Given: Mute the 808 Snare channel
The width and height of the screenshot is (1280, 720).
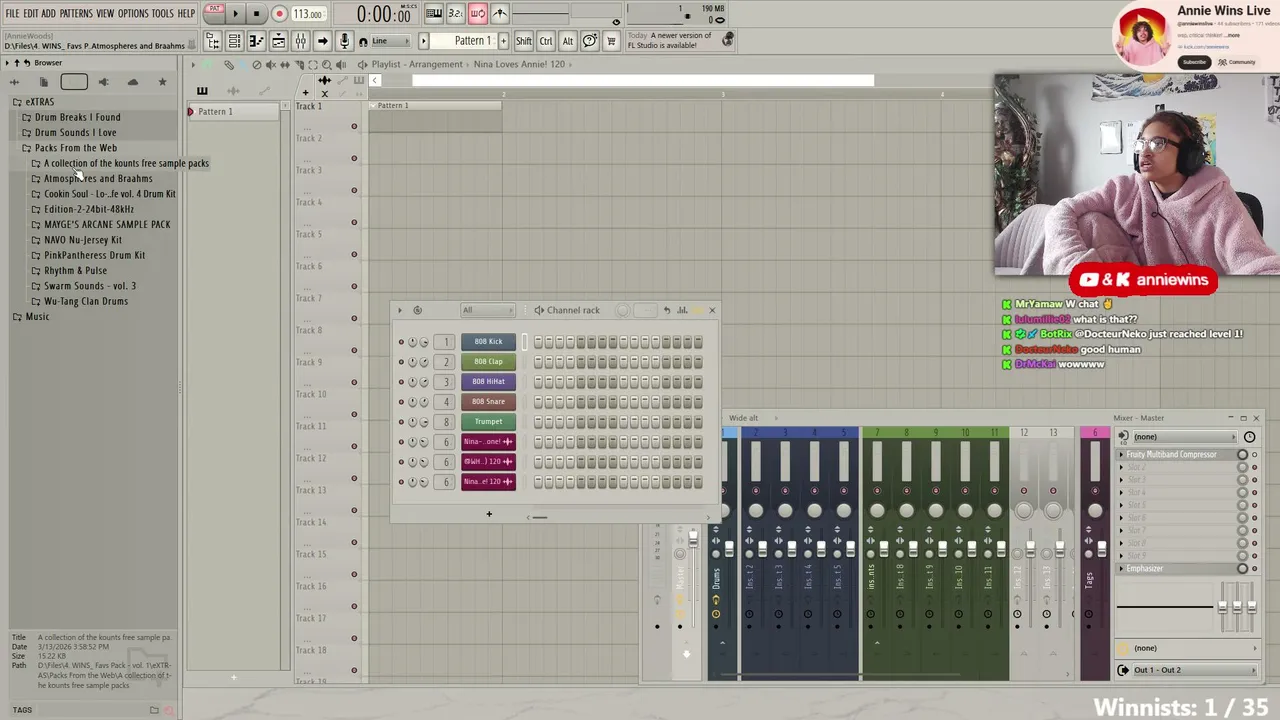Looking at the screenshot, I should (x=401, y=402).
